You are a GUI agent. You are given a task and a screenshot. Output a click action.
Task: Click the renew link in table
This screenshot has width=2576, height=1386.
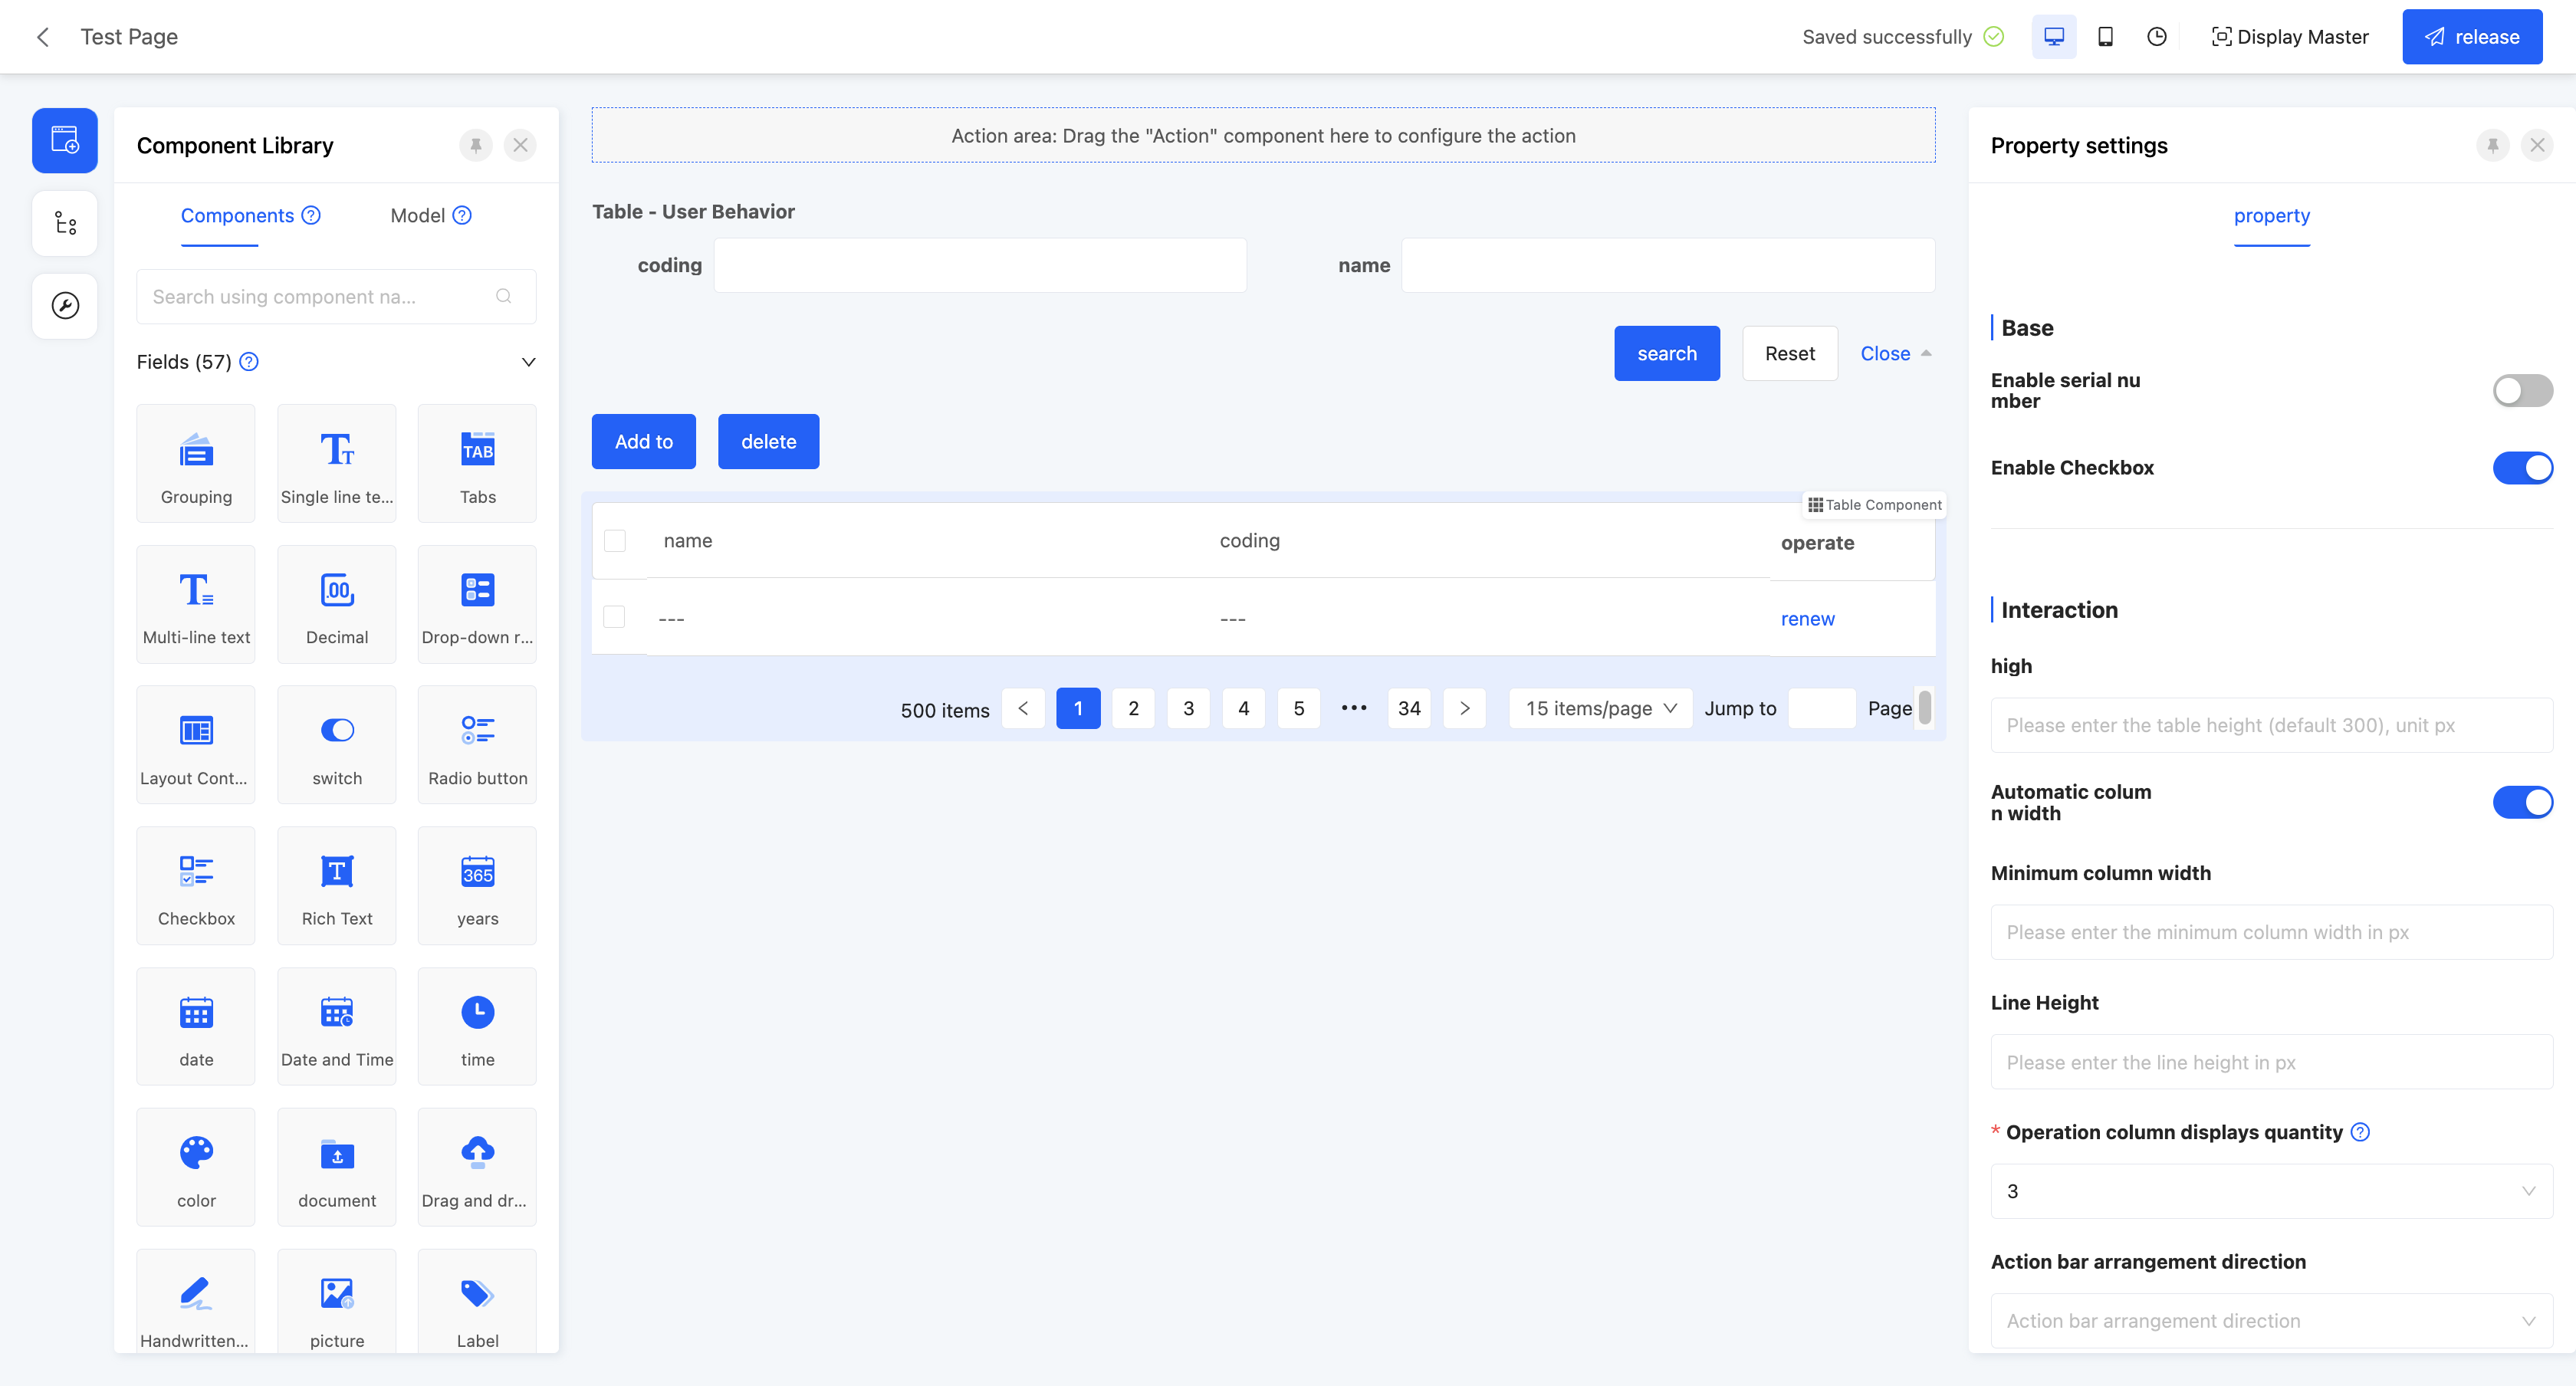(1807, 619)
